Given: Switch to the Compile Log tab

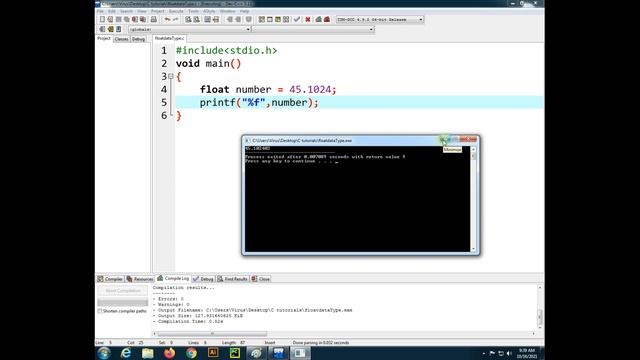Looking at the screenshot, I should [x=173, y=278].
